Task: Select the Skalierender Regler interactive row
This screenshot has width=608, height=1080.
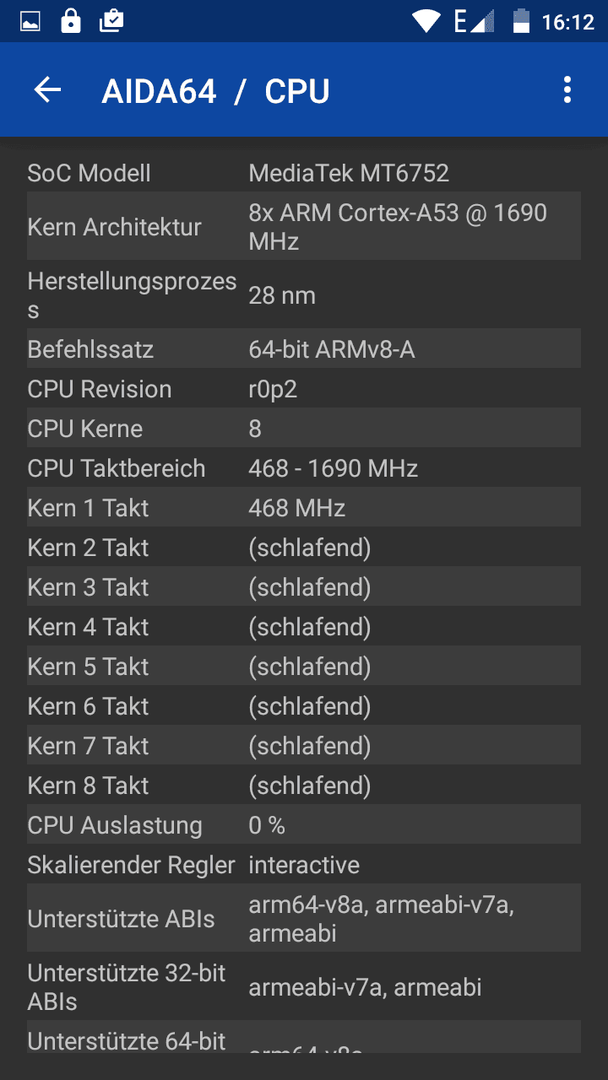Action: click(x=304, y=864)
